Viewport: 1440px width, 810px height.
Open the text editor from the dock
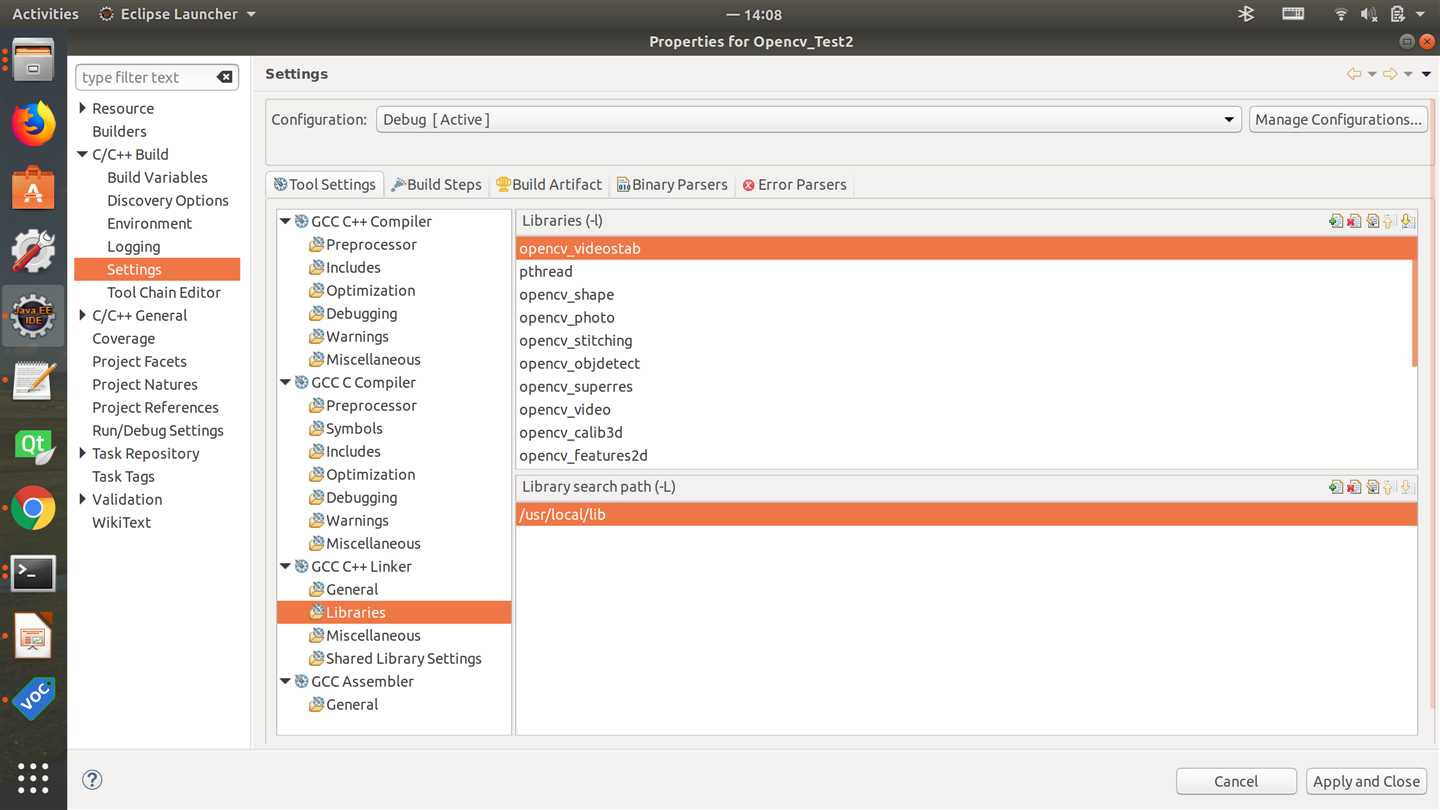pyautogui.click(x=33, y=381)
